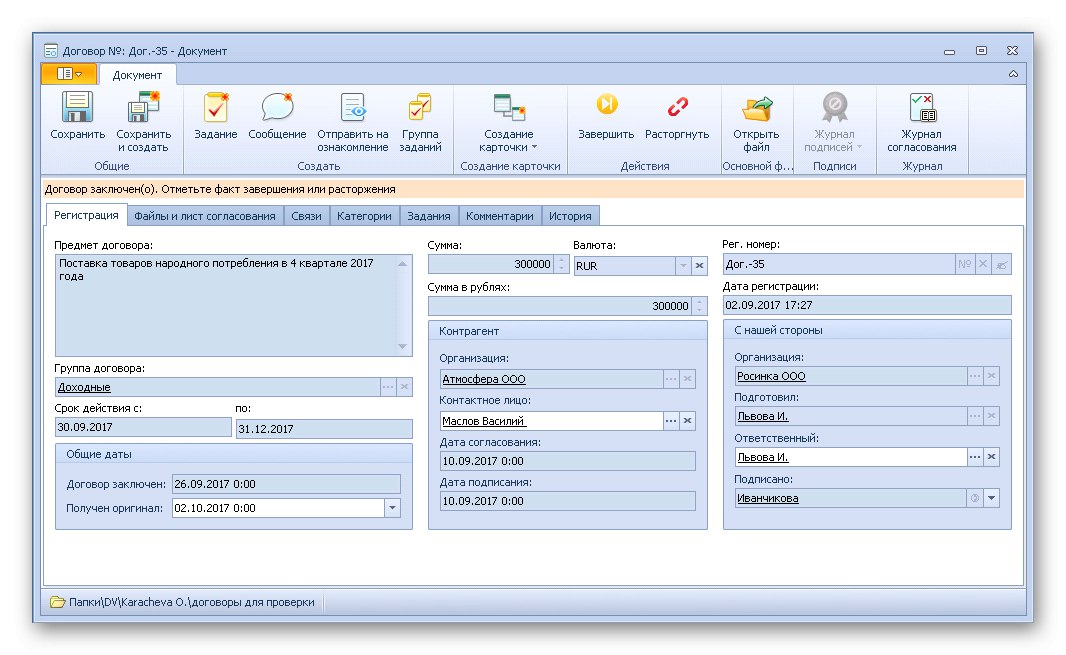Collapse the ribbon with the chevron button
The image size is (1066, 655).
tap(1013, 74)
